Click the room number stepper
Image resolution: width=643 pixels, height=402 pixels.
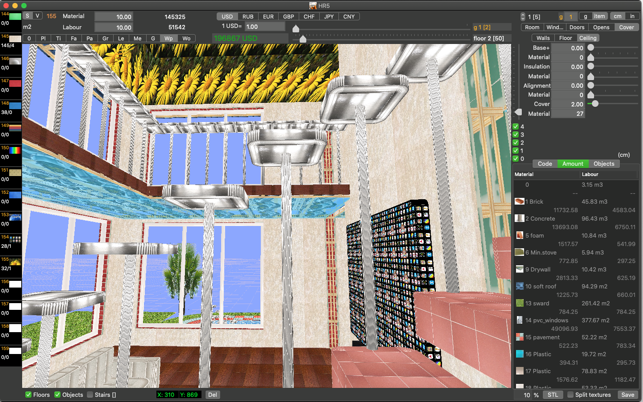point(522,17)
